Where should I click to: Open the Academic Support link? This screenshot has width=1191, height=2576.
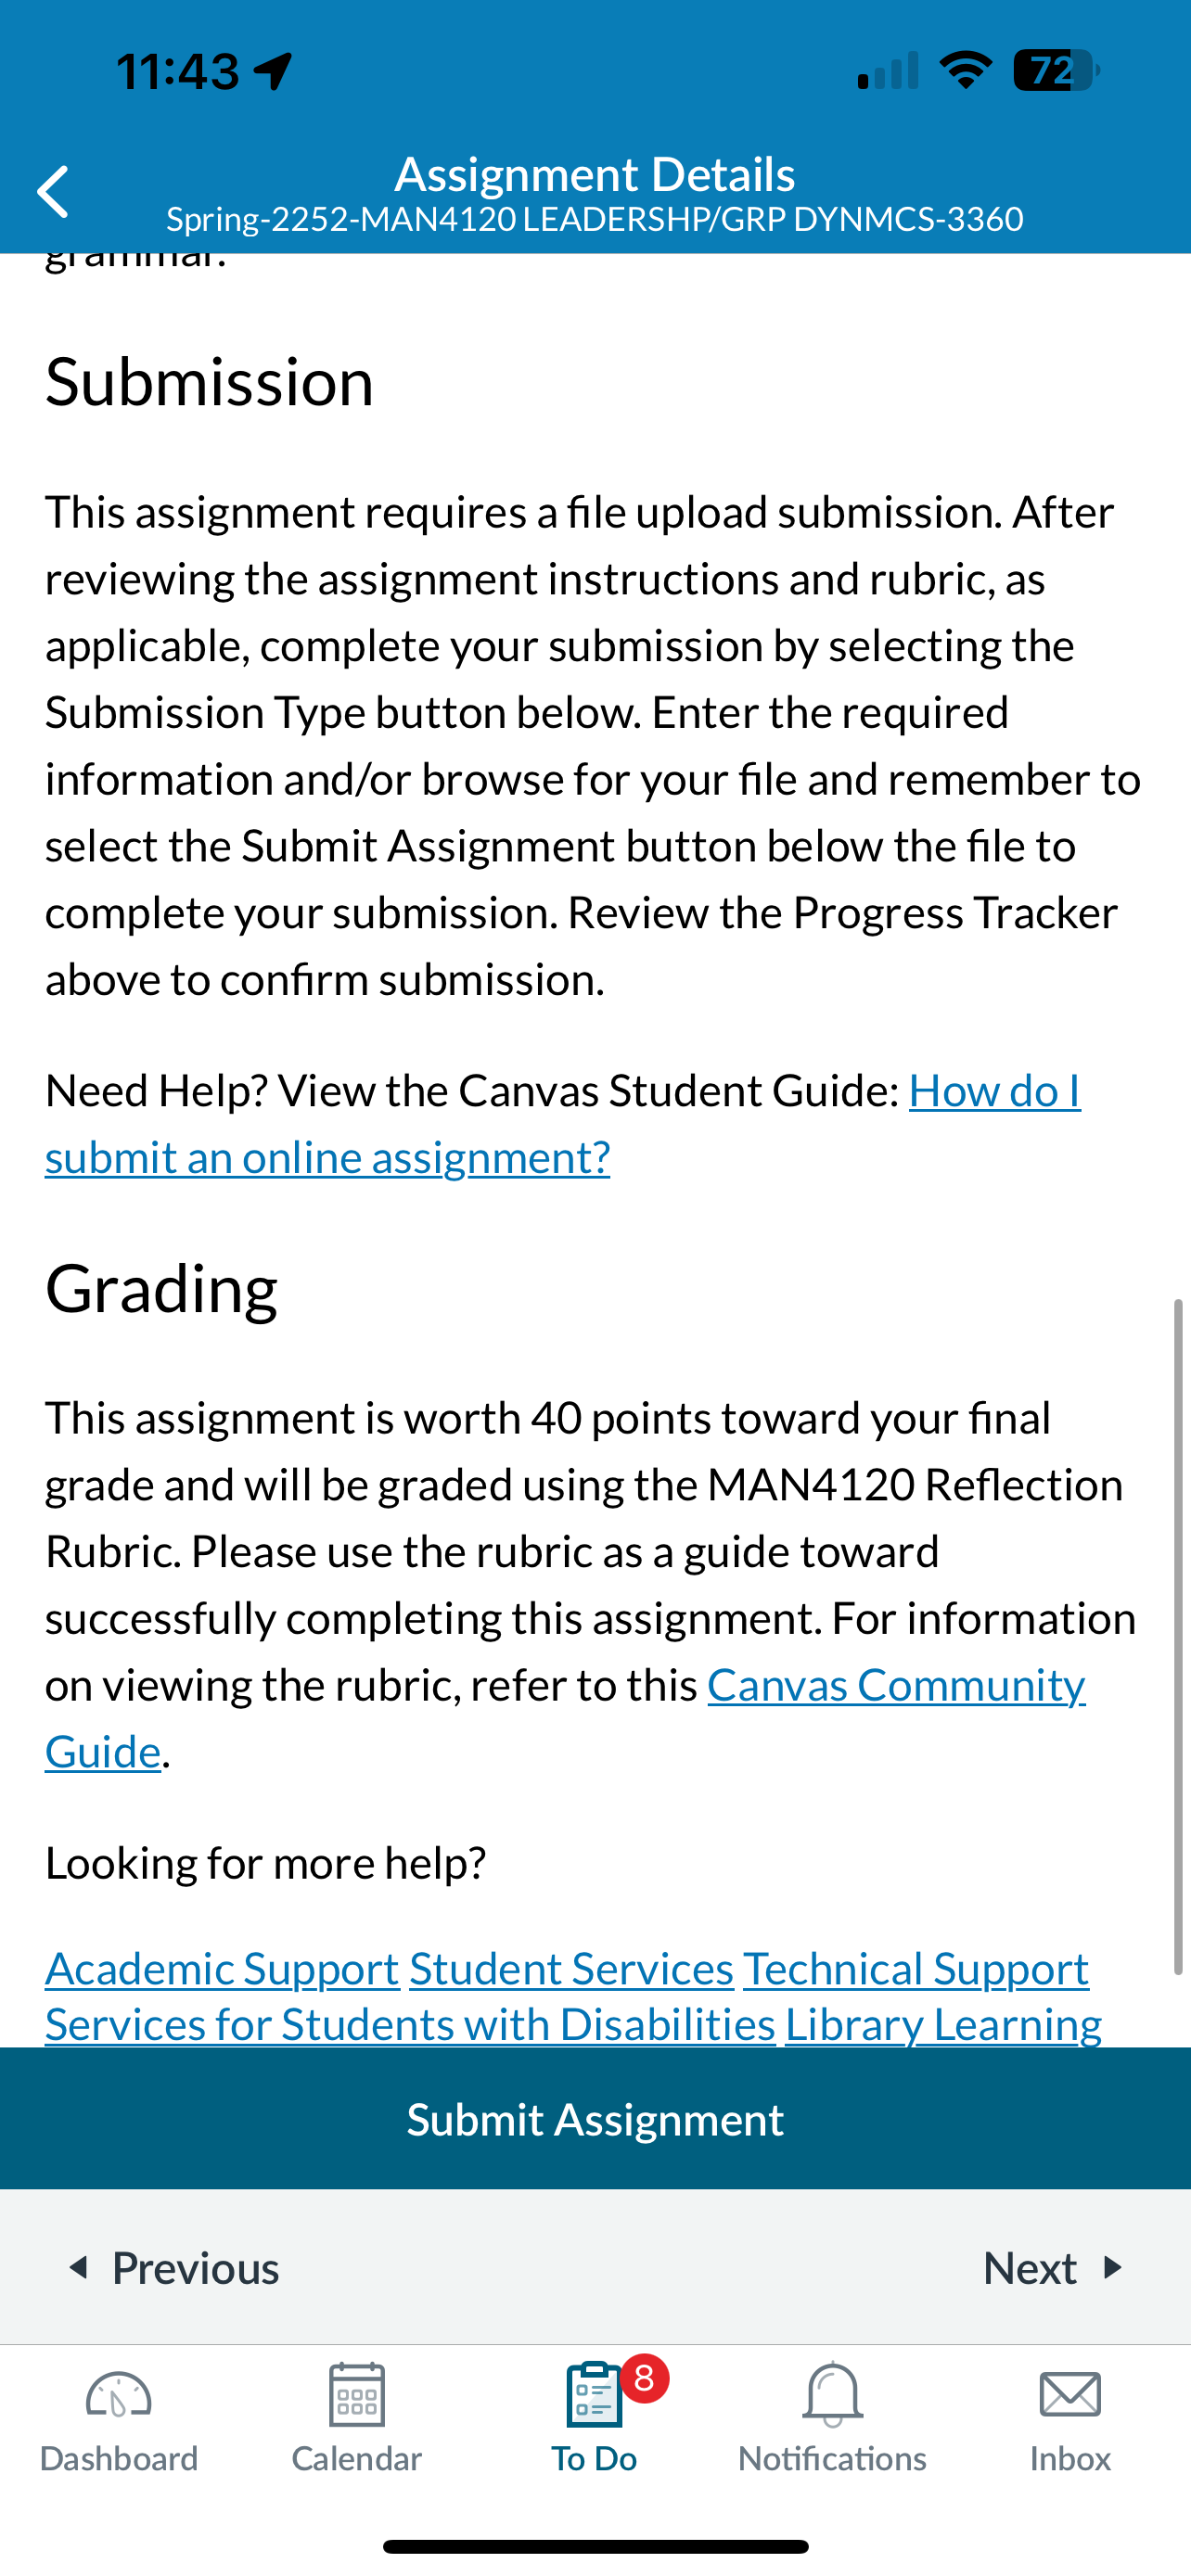pos(222,1968)
